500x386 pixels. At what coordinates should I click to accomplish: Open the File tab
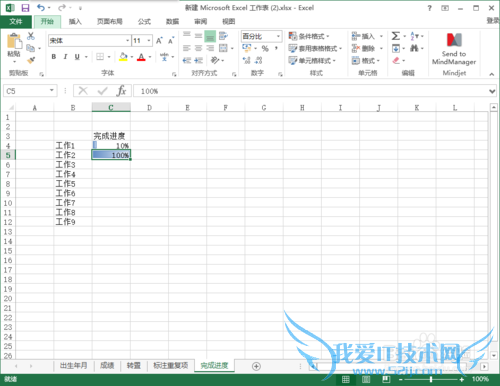click(16, 22)
